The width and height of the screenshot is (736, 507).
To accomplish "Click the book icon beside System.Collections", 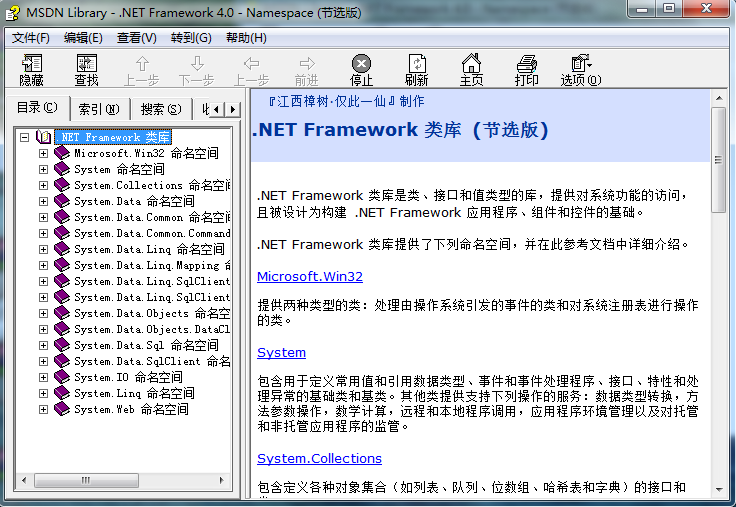I will (61, 185).
